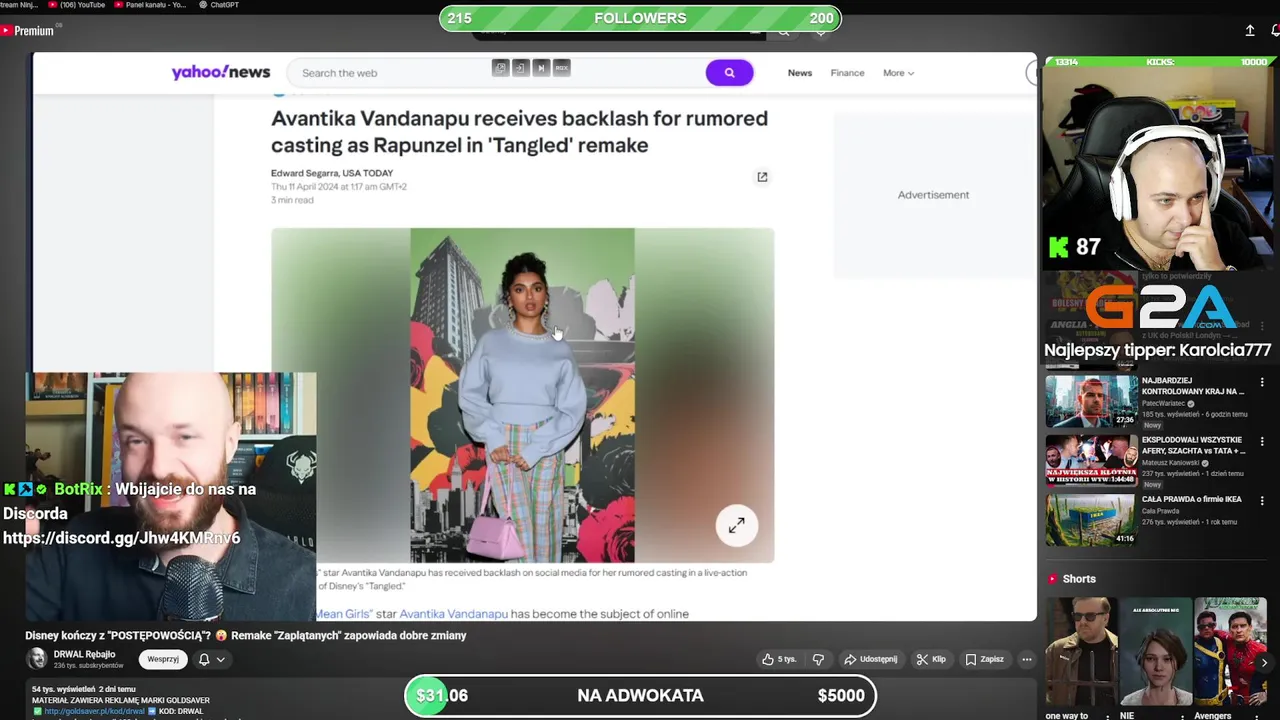Open options for CAŁA PRAWDA o firmie IKEA video
Viewport: 1280px width, 720px height.
click(1262, 500)
